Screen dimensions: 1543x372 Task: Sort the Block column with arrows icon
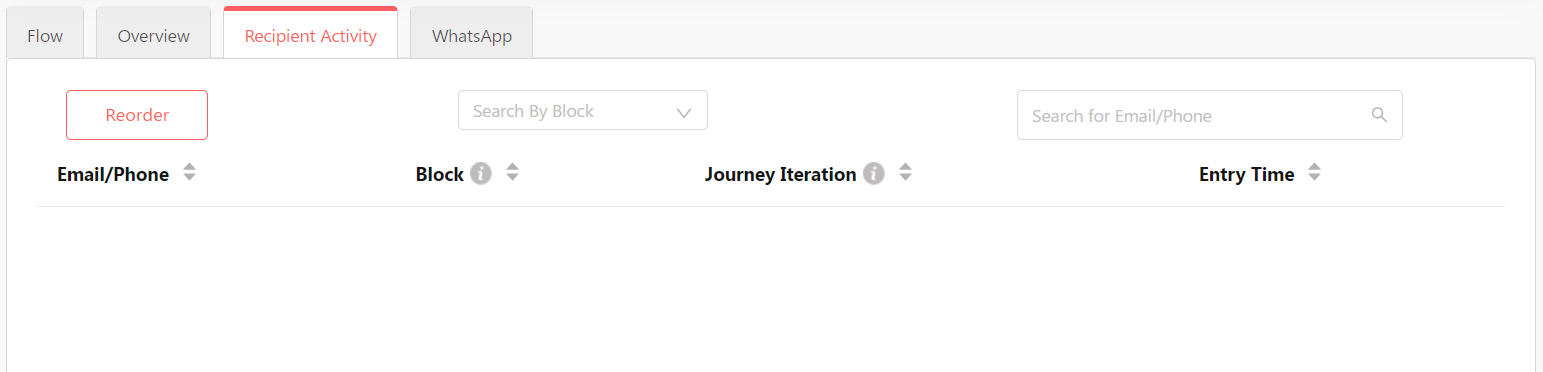click(512, 173)
